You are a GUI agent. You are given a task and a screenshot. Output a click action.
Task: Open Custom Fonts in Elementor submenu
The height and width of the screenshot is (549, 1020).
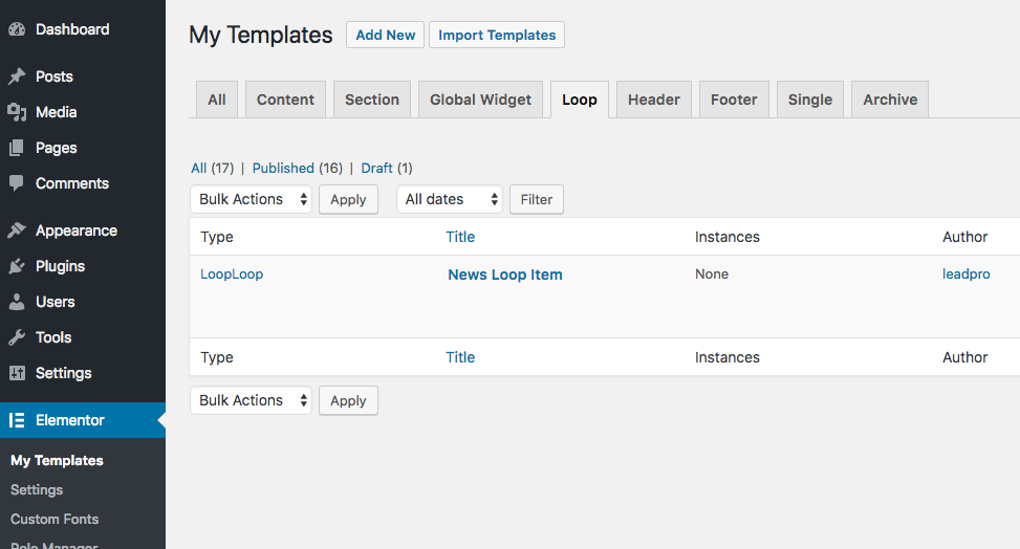tap(55, 519)
